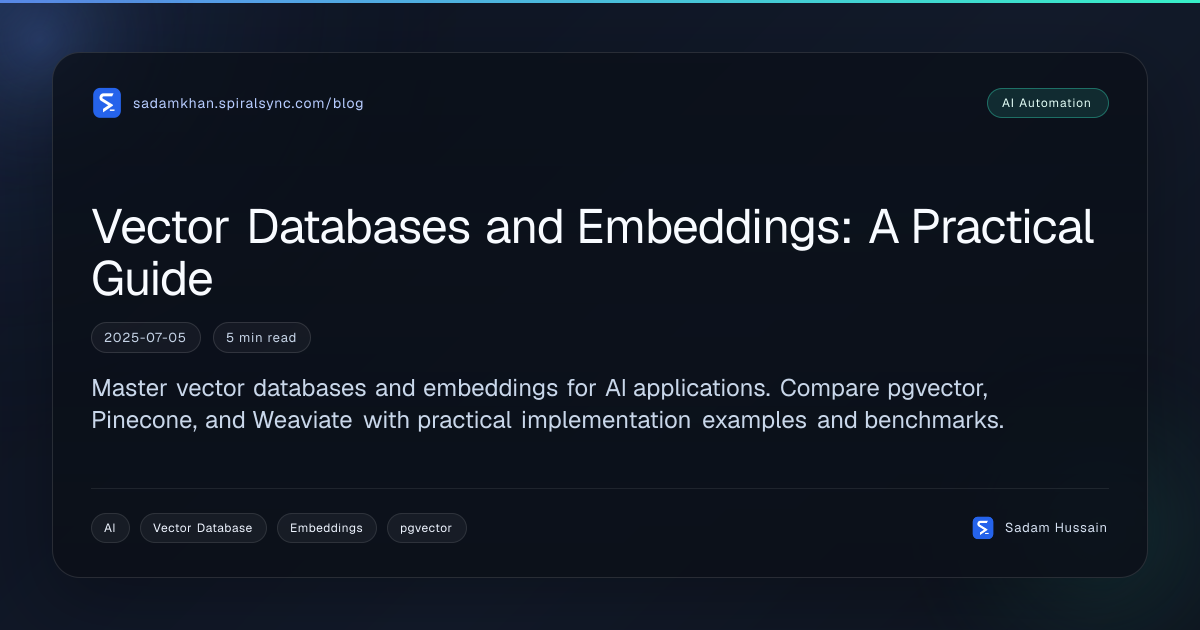Click the 2025-07-05 date pill

point(146,338)
